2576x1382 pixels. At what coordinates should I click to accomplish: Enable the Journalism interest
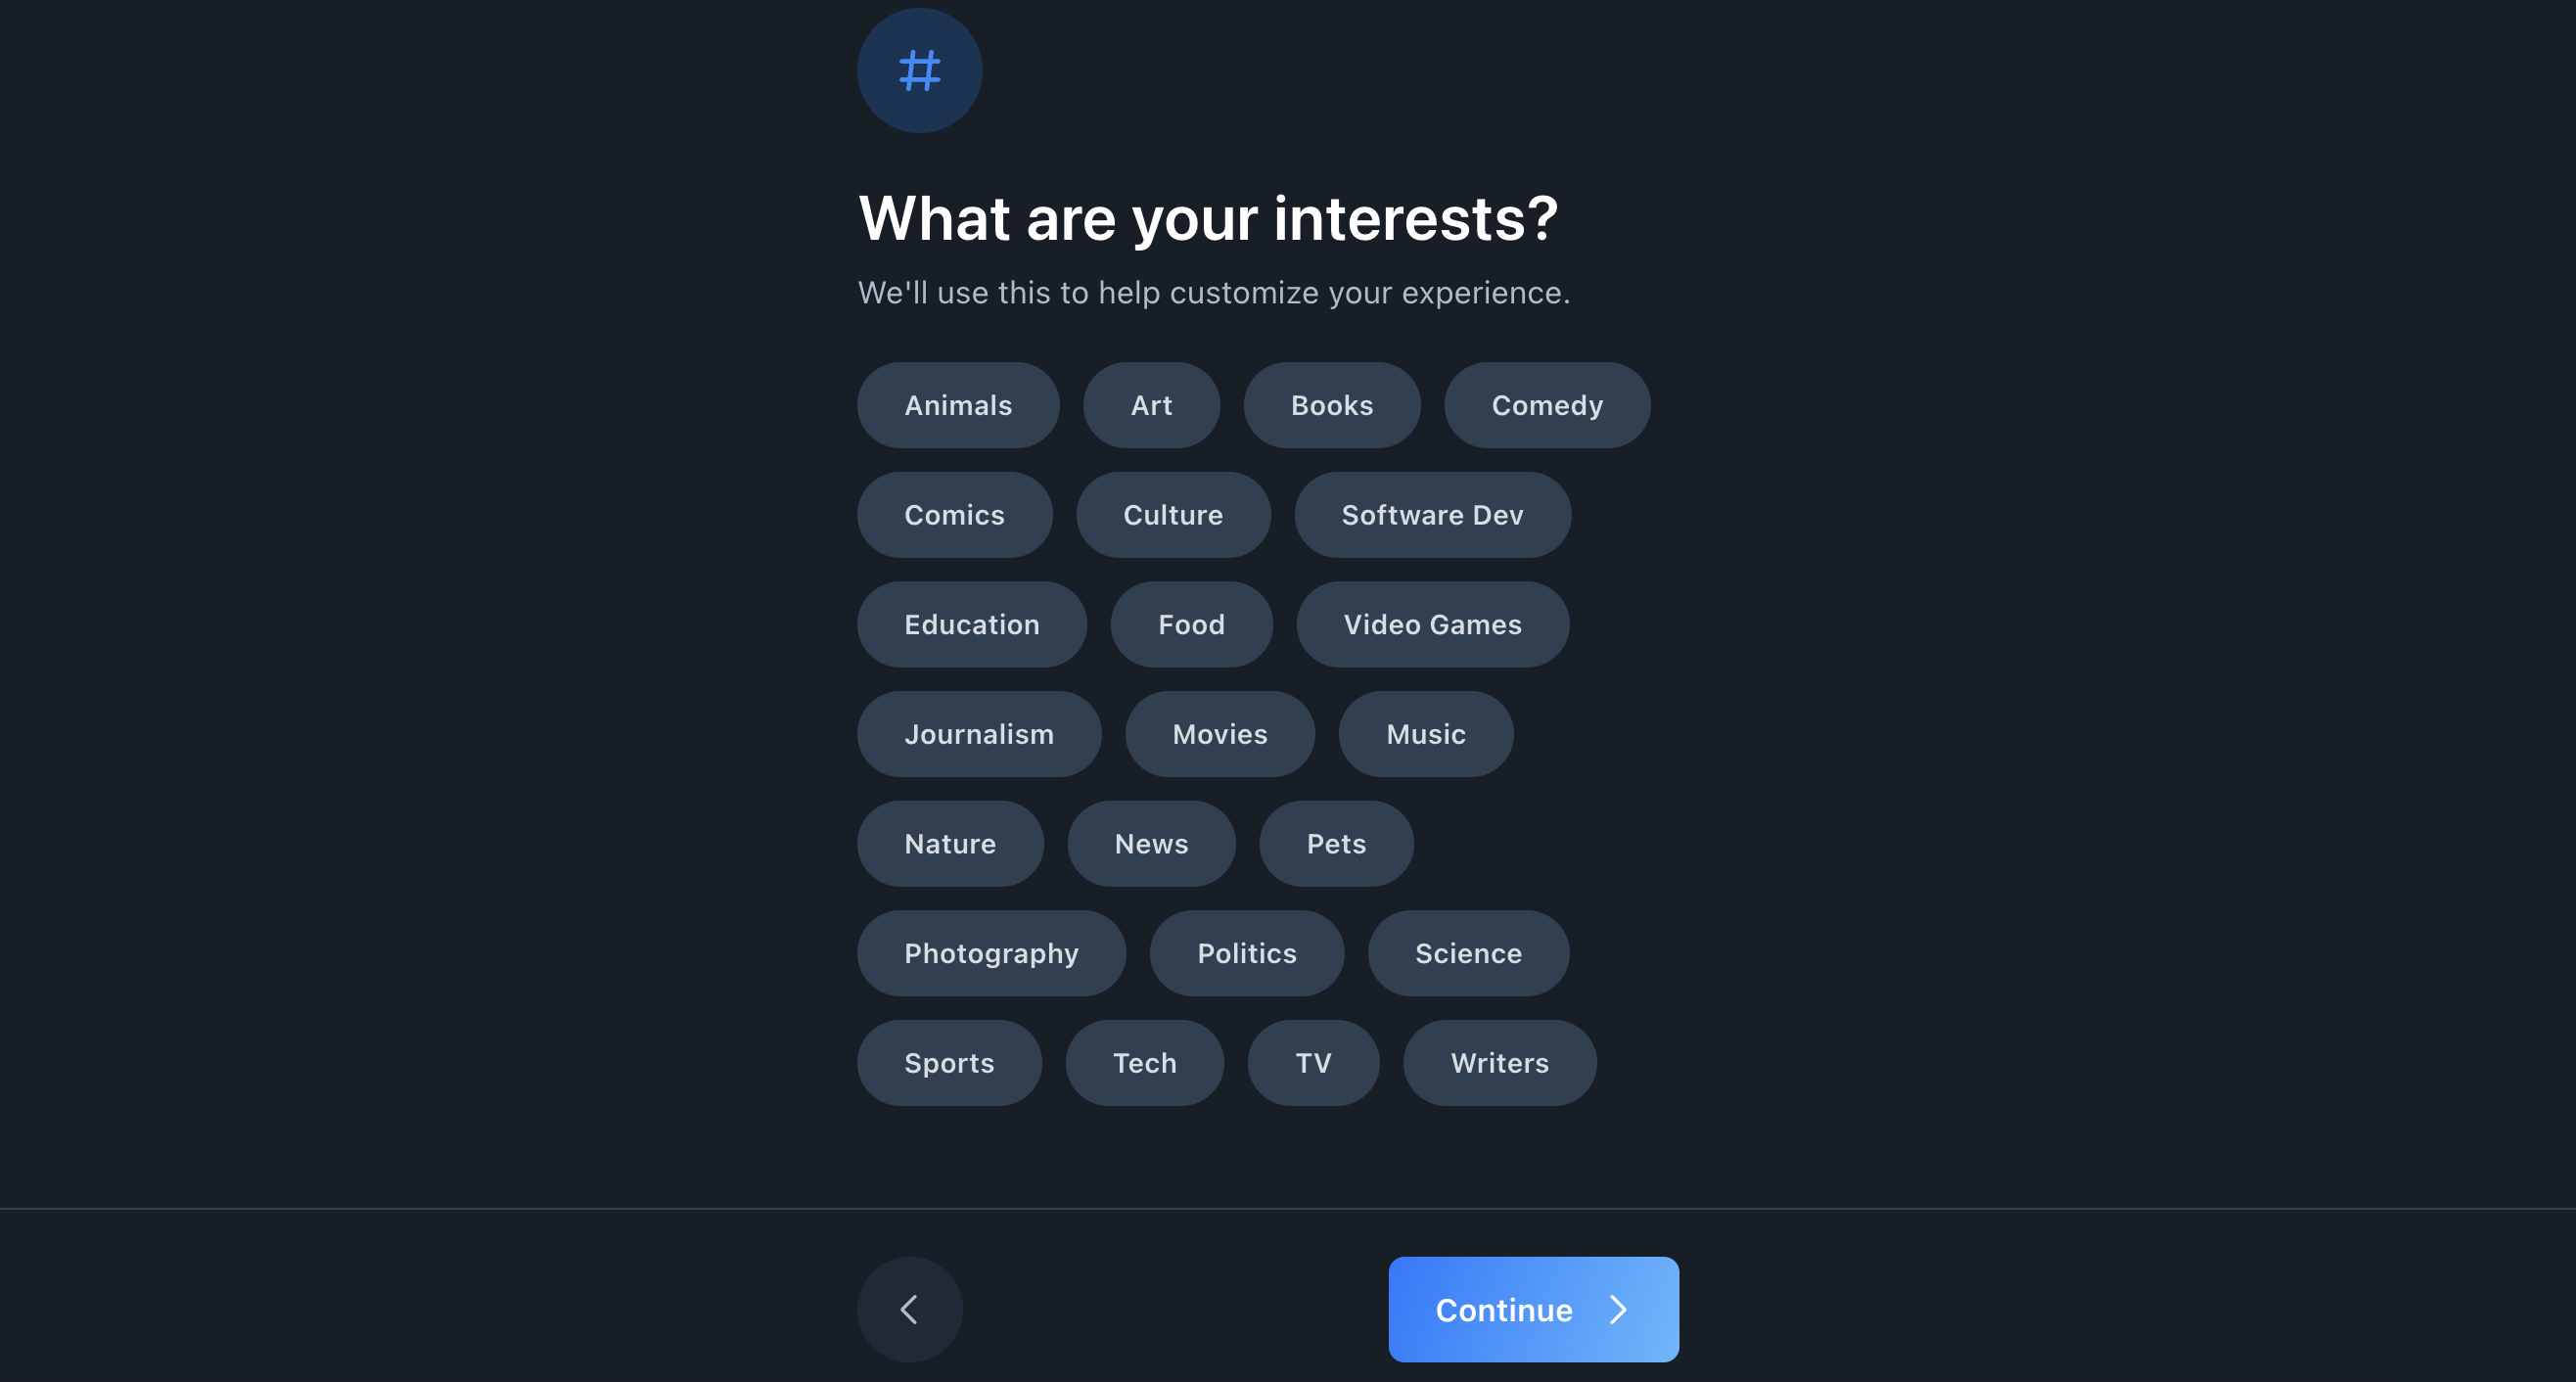[x=979, y=734]
